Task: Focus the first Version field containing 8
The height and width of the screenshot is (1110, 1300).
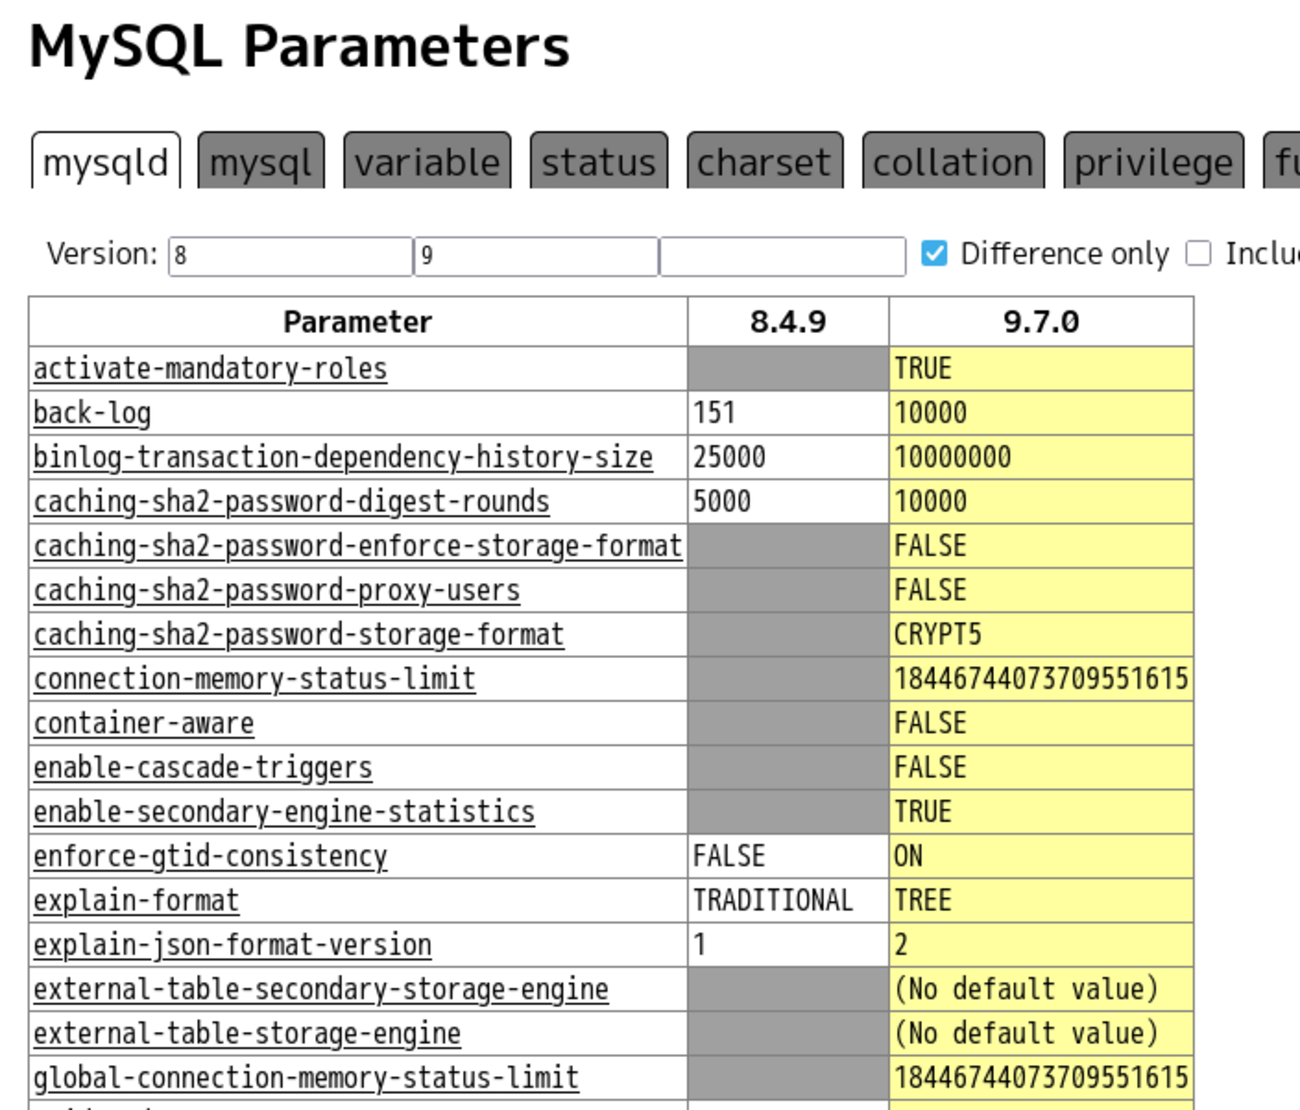Action: tap(290, 256)
